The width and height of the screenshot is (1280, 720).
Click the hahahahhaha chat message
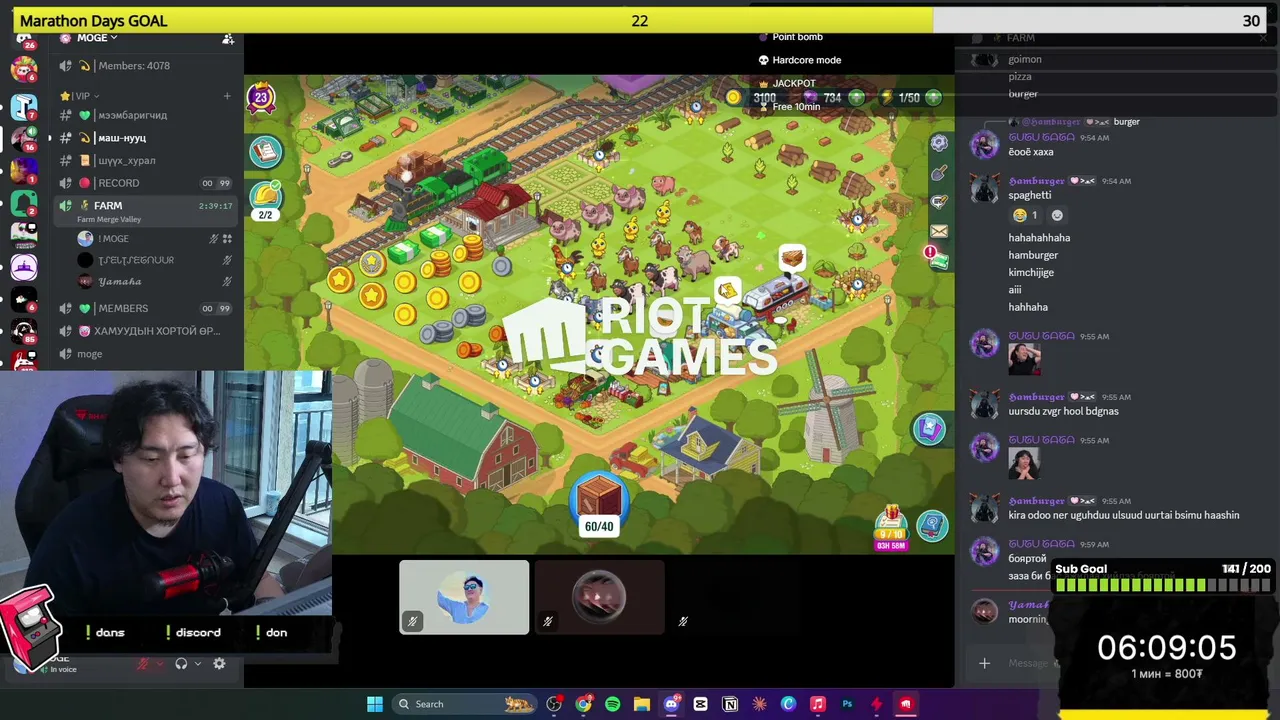click(x=1039, y=238)
